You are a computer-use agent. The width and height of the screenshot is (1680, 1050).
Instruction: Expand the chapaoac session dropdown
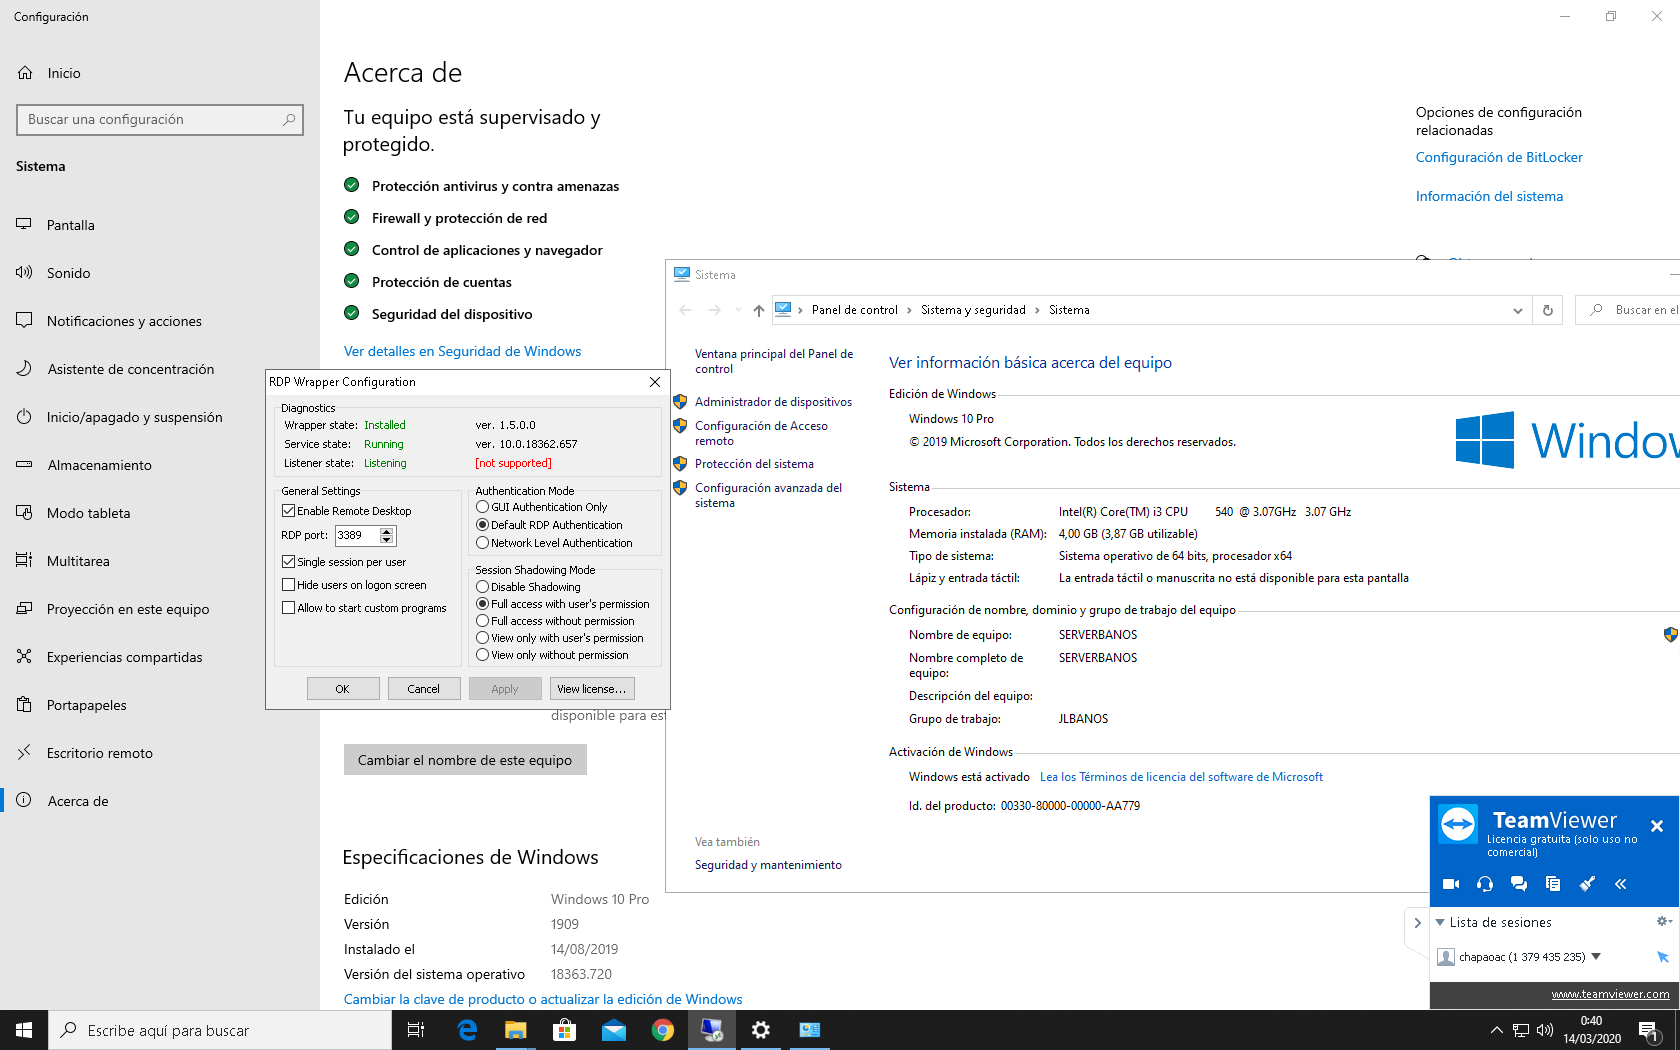1597,956
